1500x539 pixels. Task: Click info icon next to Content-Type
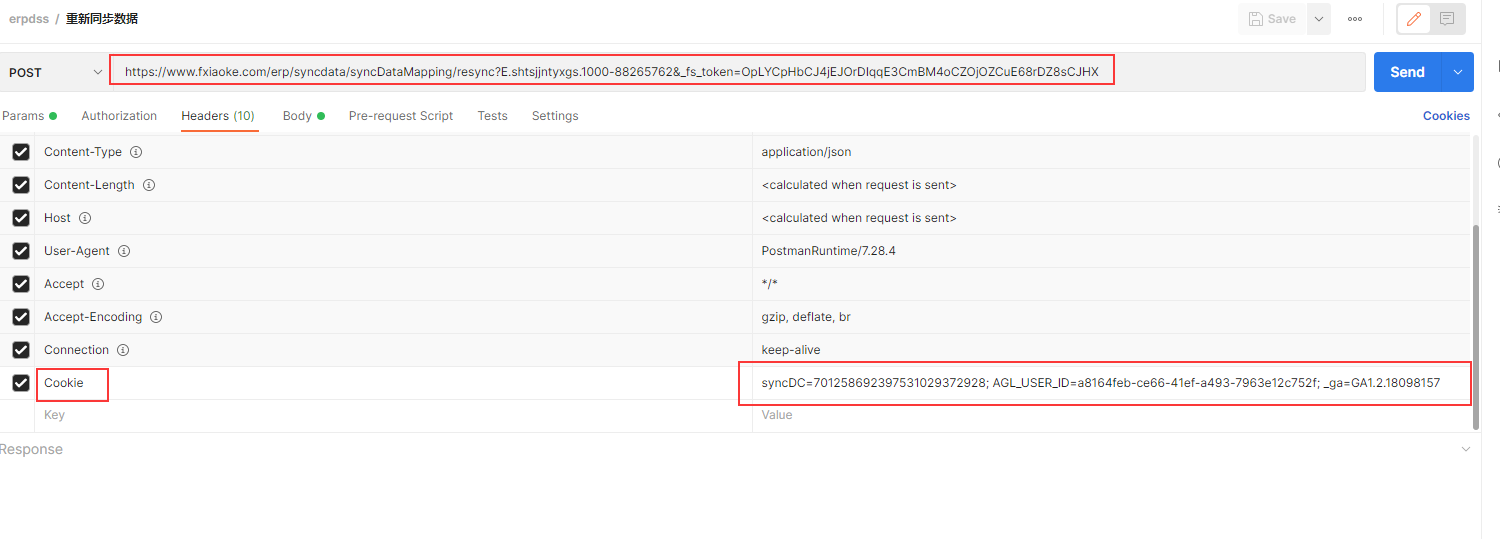coord(136,152)
